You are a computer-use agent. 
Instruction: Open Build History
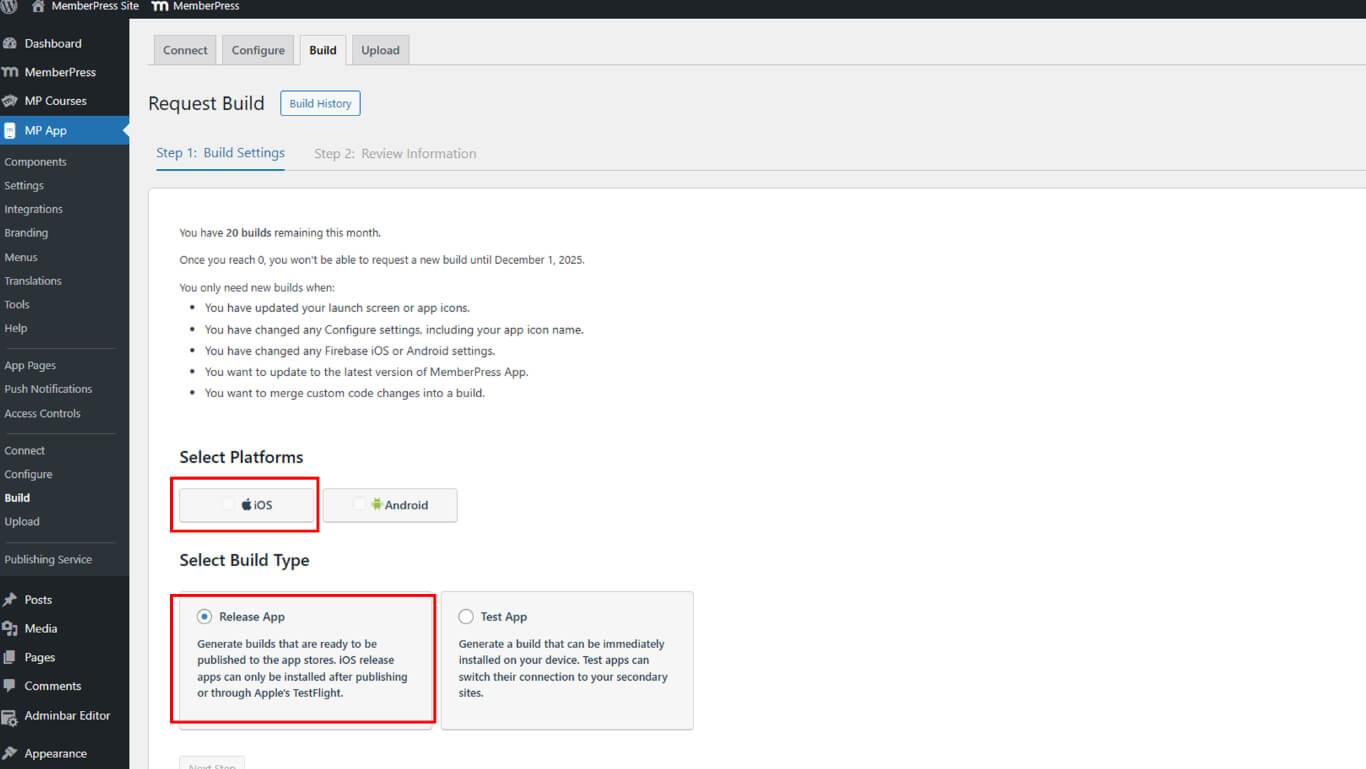[x=320, y=103]
